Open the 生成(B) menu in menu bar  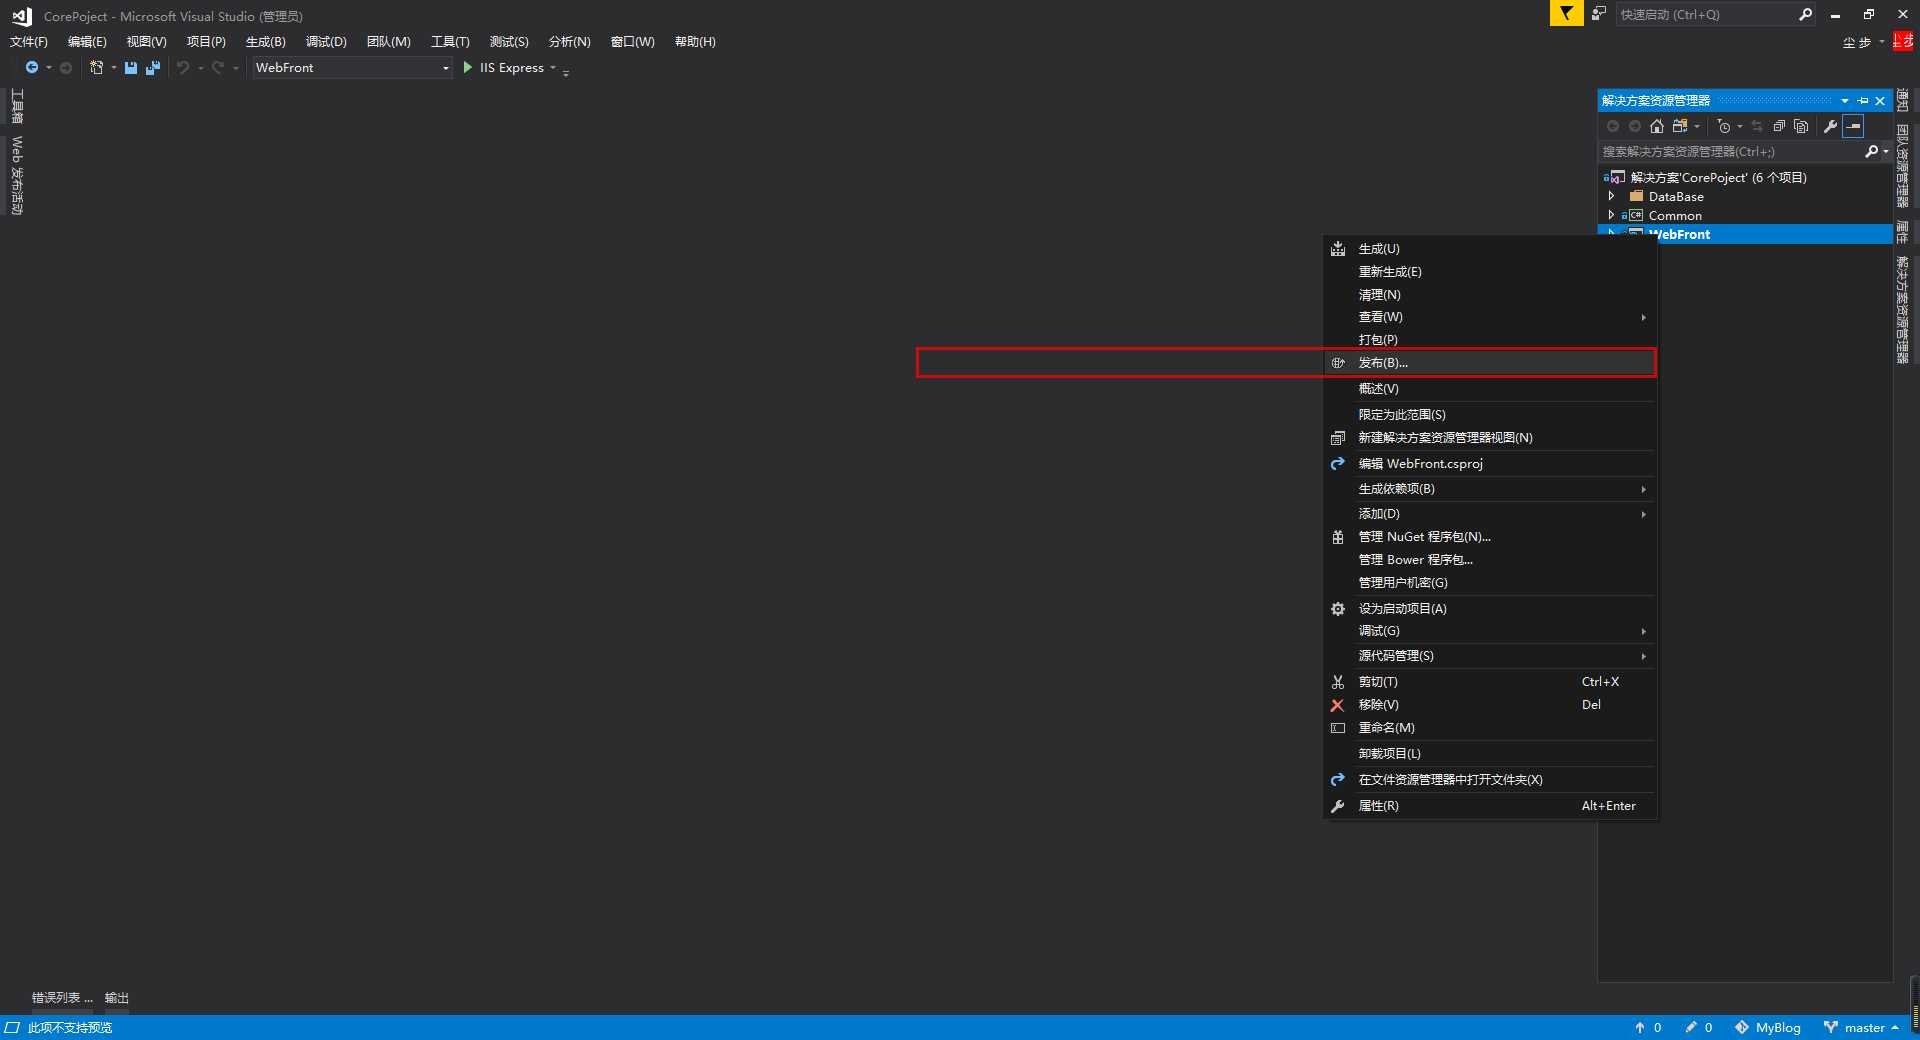tap(266, 42)
